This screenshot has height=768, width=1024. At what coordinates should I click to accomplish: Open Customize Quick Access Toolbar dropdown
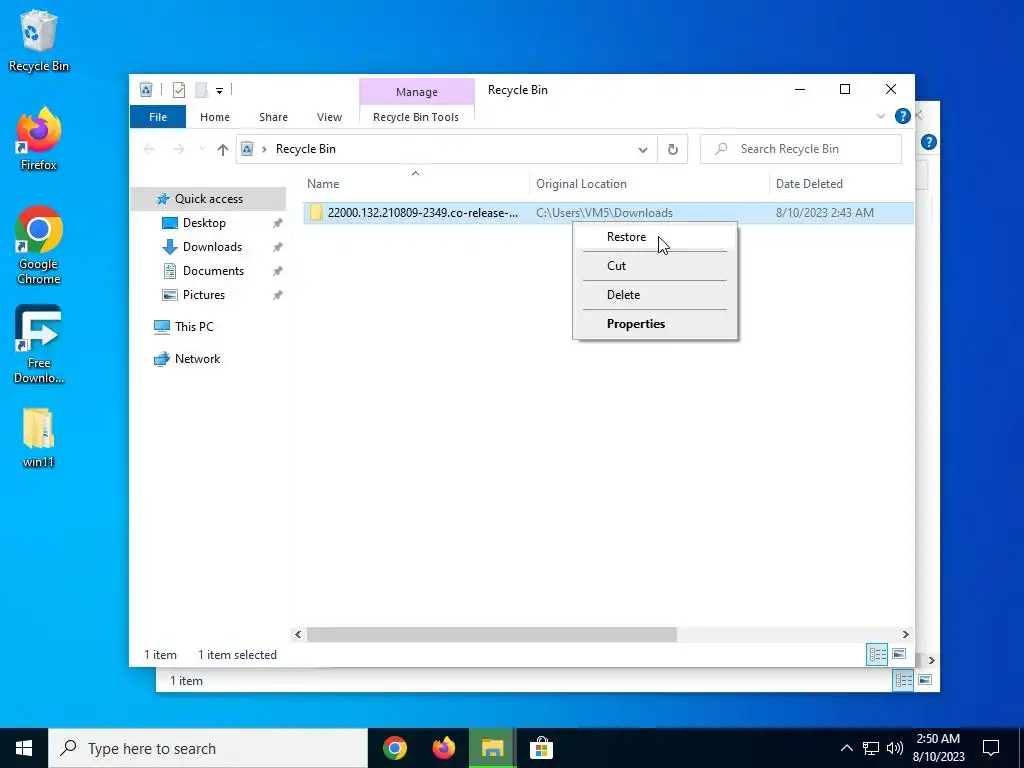coord(219,91)
